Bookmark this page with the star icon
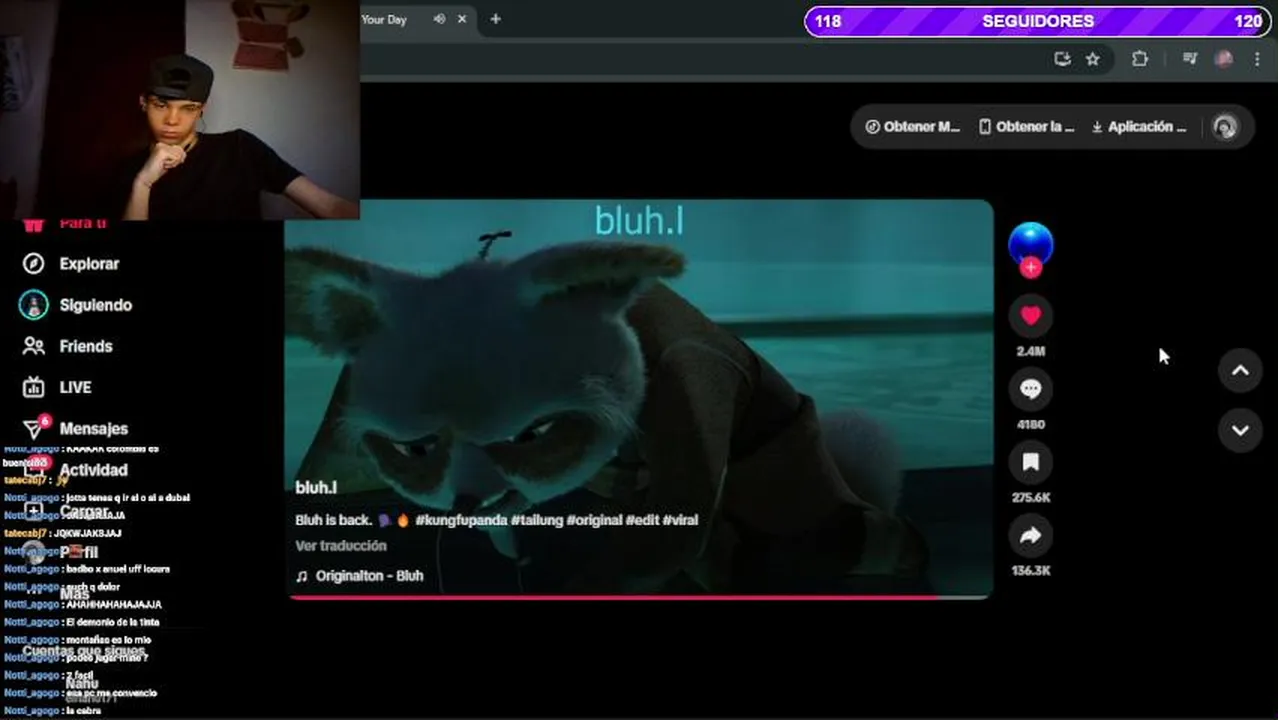The width and height of the screenshot is (1278, 720). point(1093,59)
